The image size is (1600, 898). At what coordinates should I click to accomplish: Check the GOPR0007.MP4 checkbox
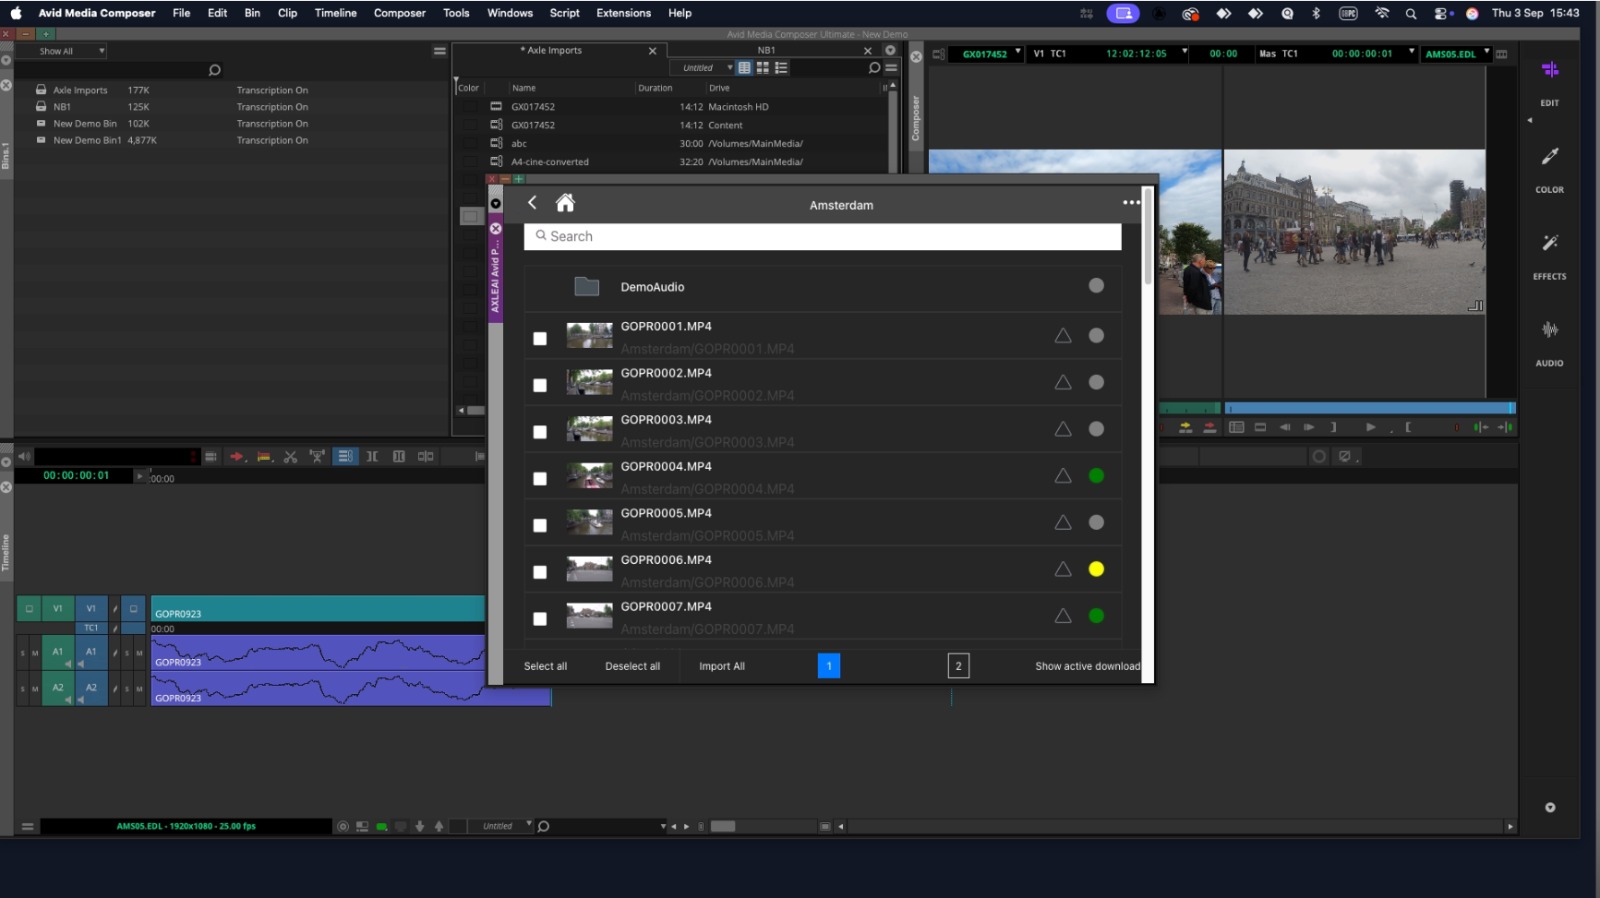pyautogui.click(x=540, y=619)
